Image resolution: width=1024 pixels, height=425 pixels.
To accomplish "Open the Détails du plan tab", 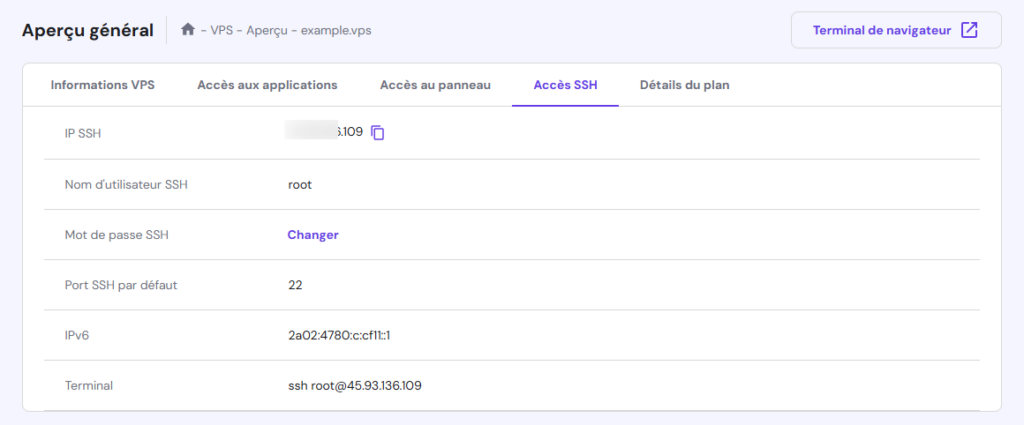I will [x=684, y=85].
